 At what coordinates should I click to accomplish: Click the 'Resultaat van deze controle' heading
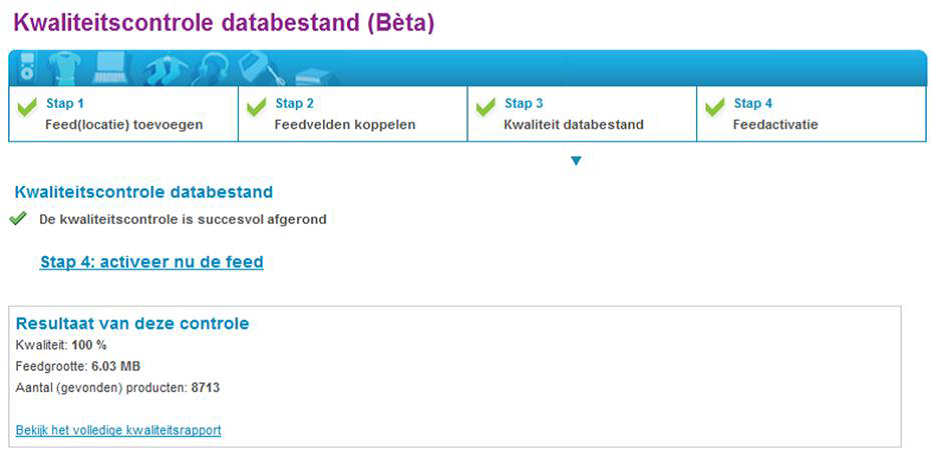coord(132,323)
